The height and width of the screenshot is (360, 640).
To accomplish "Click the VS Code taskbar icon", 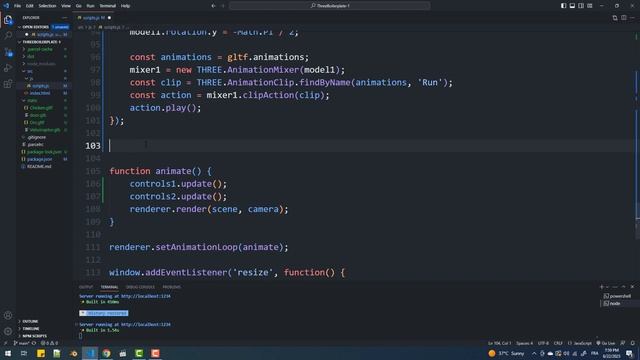I will pyautogui.click(x=90, y=353).
